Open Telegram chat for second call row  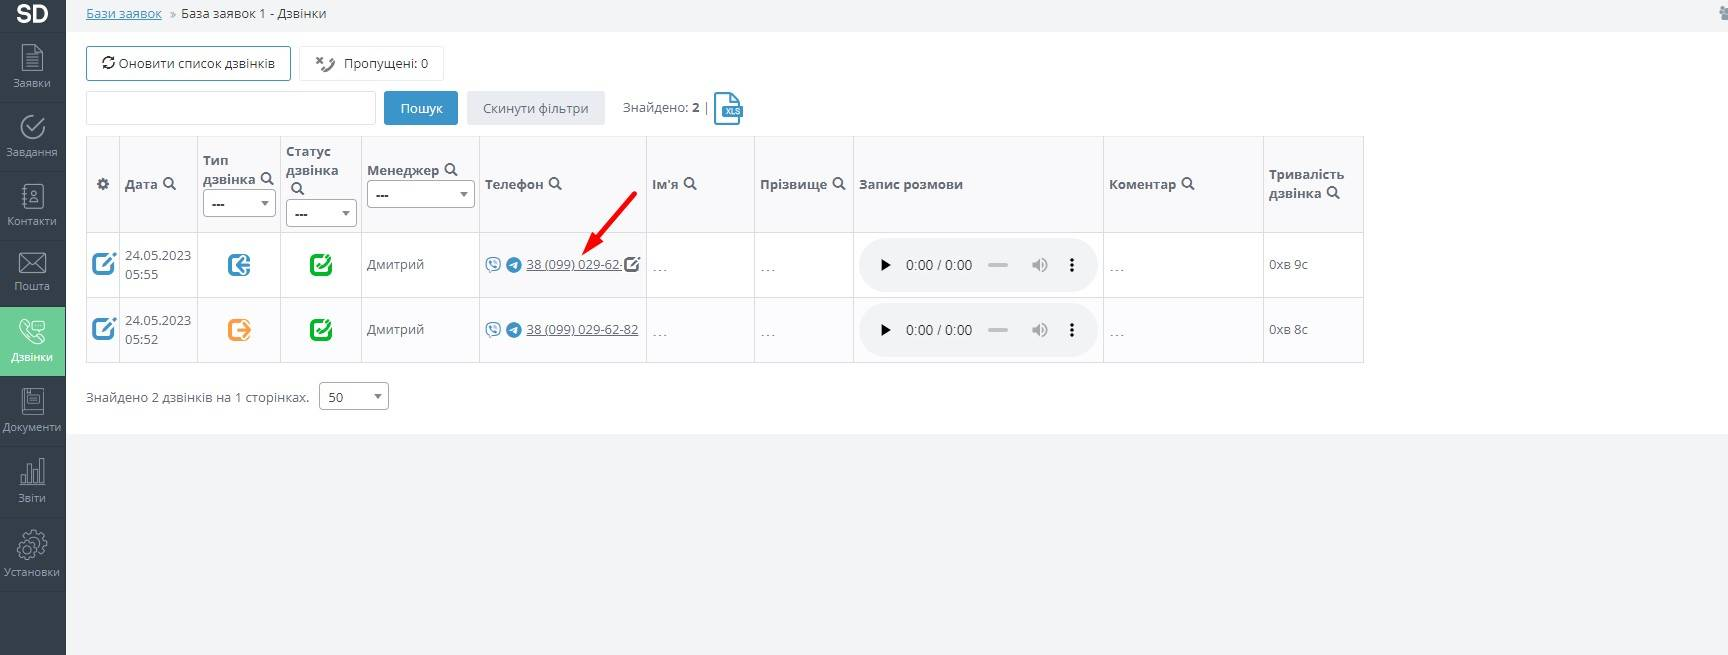pyautogui.click(x=514, y=330)
